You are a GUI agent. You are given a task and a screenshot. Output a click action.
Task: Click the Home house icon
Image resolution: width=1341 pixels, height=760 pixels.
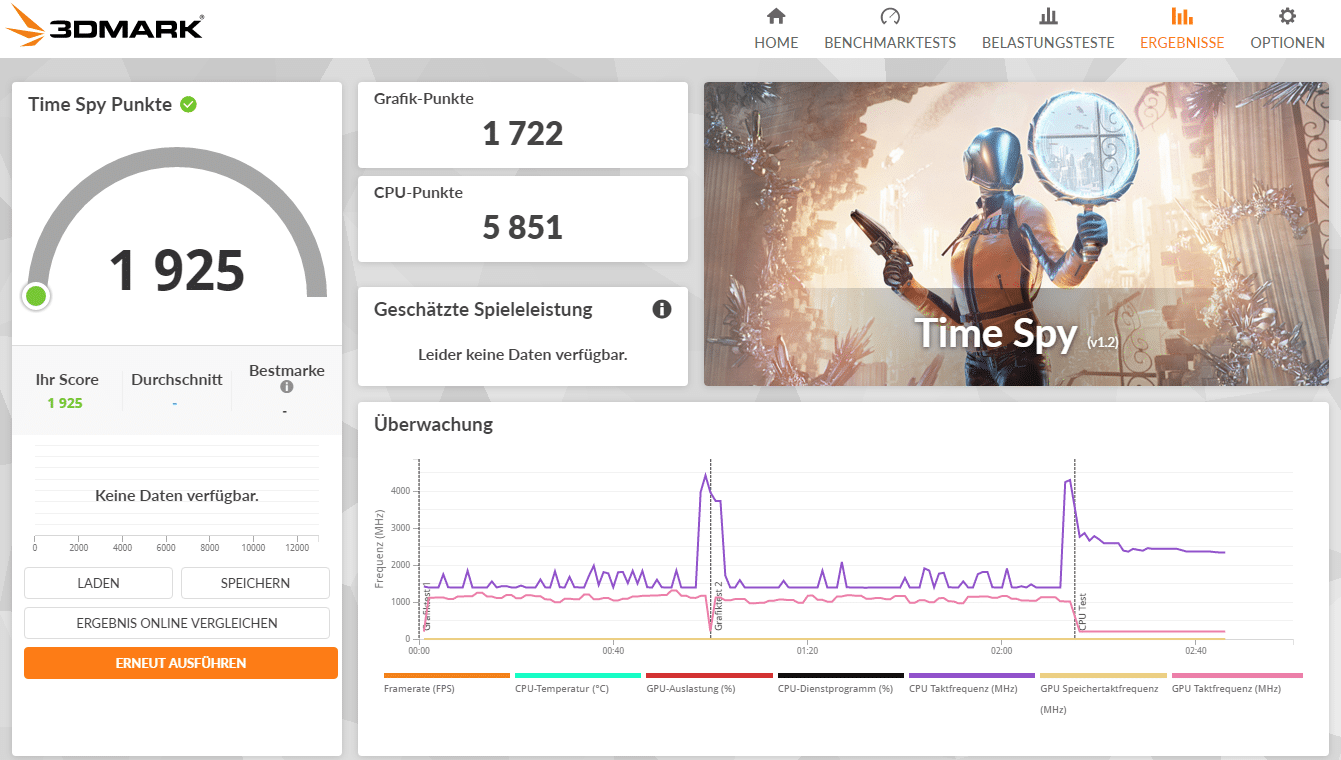pos(776,16)
